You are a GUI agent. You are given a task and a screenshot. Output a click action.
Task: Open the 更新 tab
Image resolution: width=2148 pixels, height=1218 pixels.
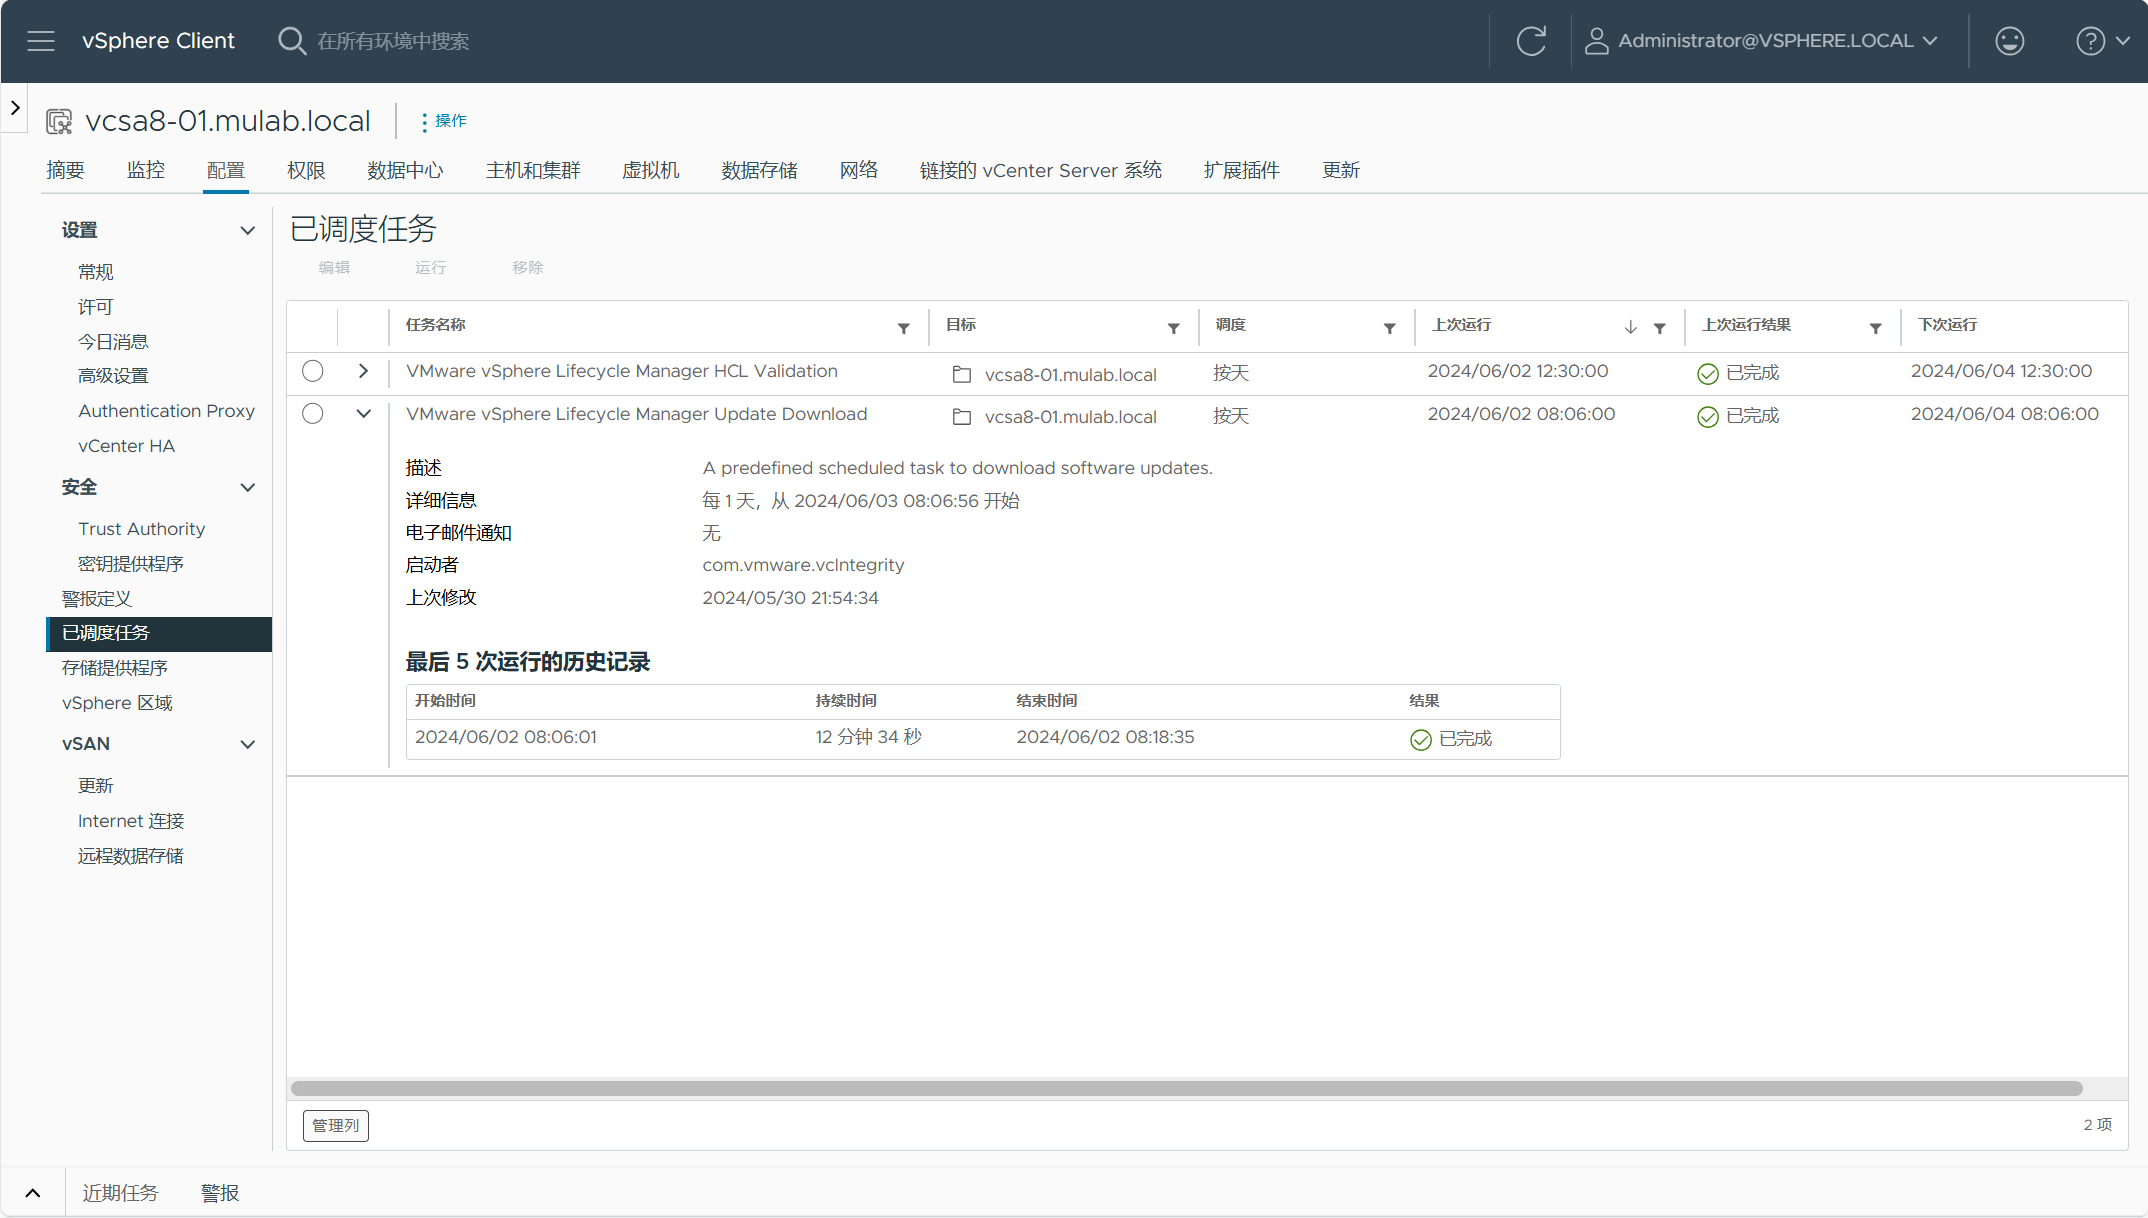1341,170
